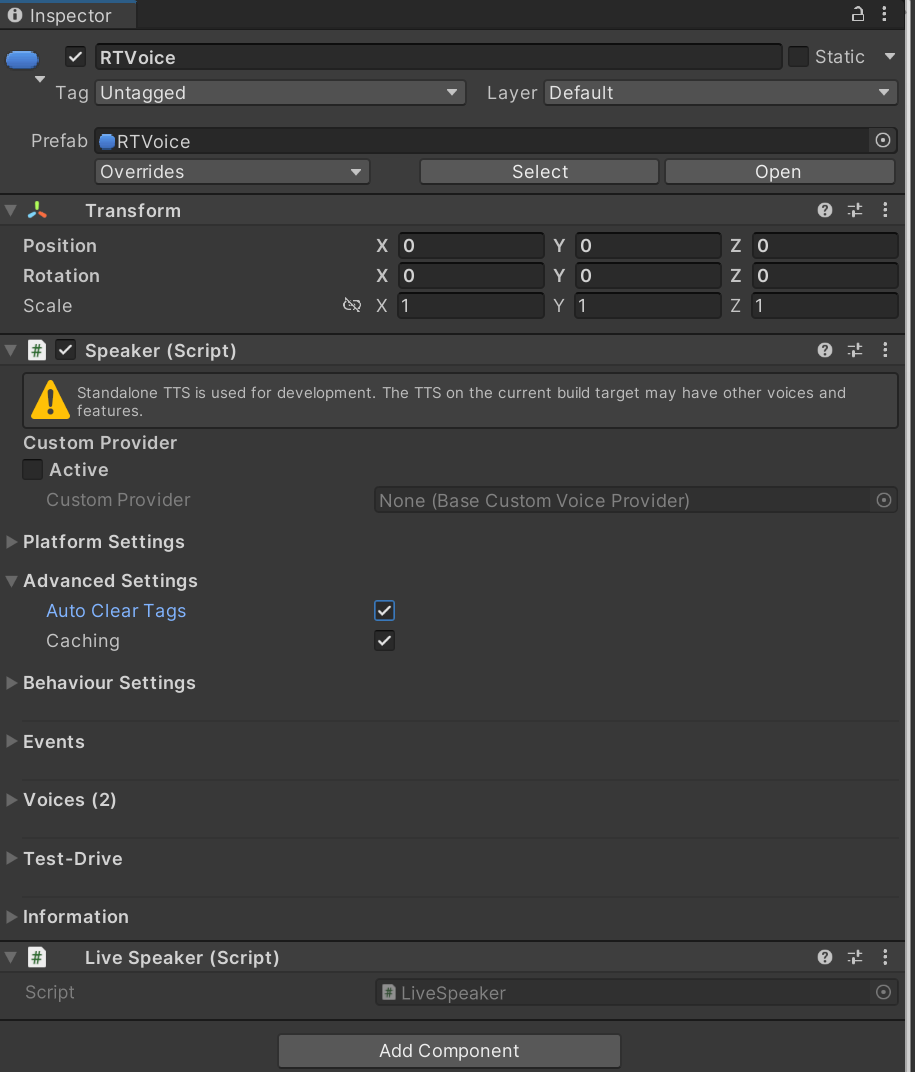The height and width of the screenshot is (1072, 915).
Task: Toggle the Scale constrain proportions link icon
Action: (352, 305)
